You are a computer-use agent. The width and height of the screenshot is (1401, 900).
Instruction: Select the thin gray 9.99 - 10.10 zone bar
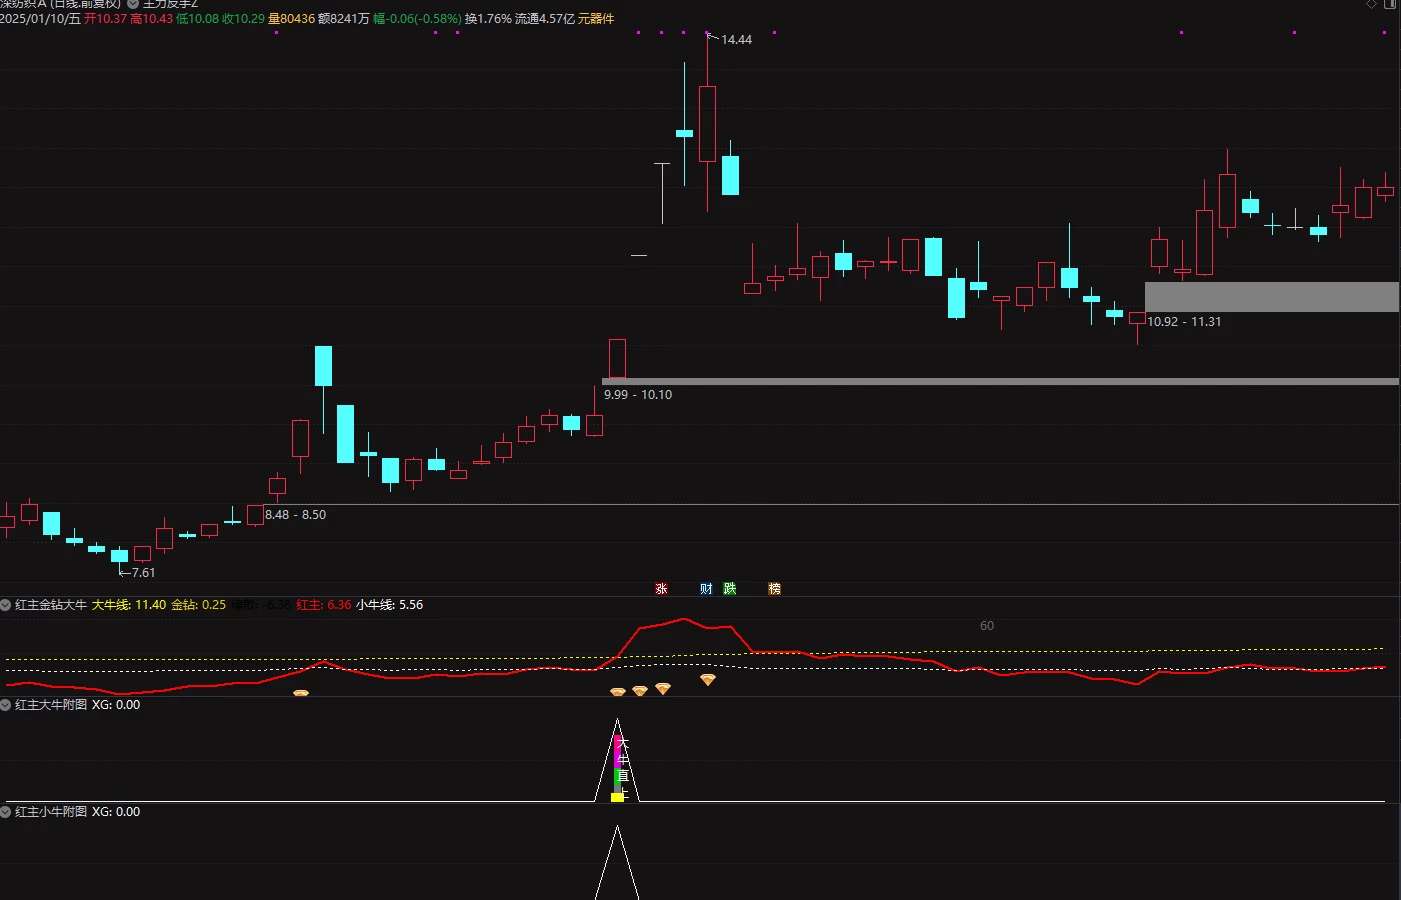(1000, 381)
